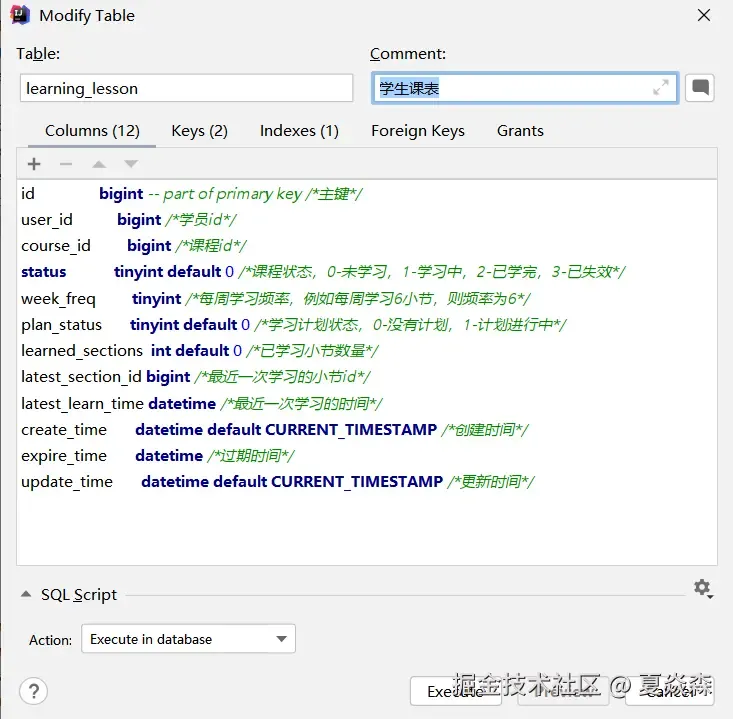The height and width of the screenshot is (719, 733).
Task: Switch to the Indexes (1) tab
Action: click(299, 131)
